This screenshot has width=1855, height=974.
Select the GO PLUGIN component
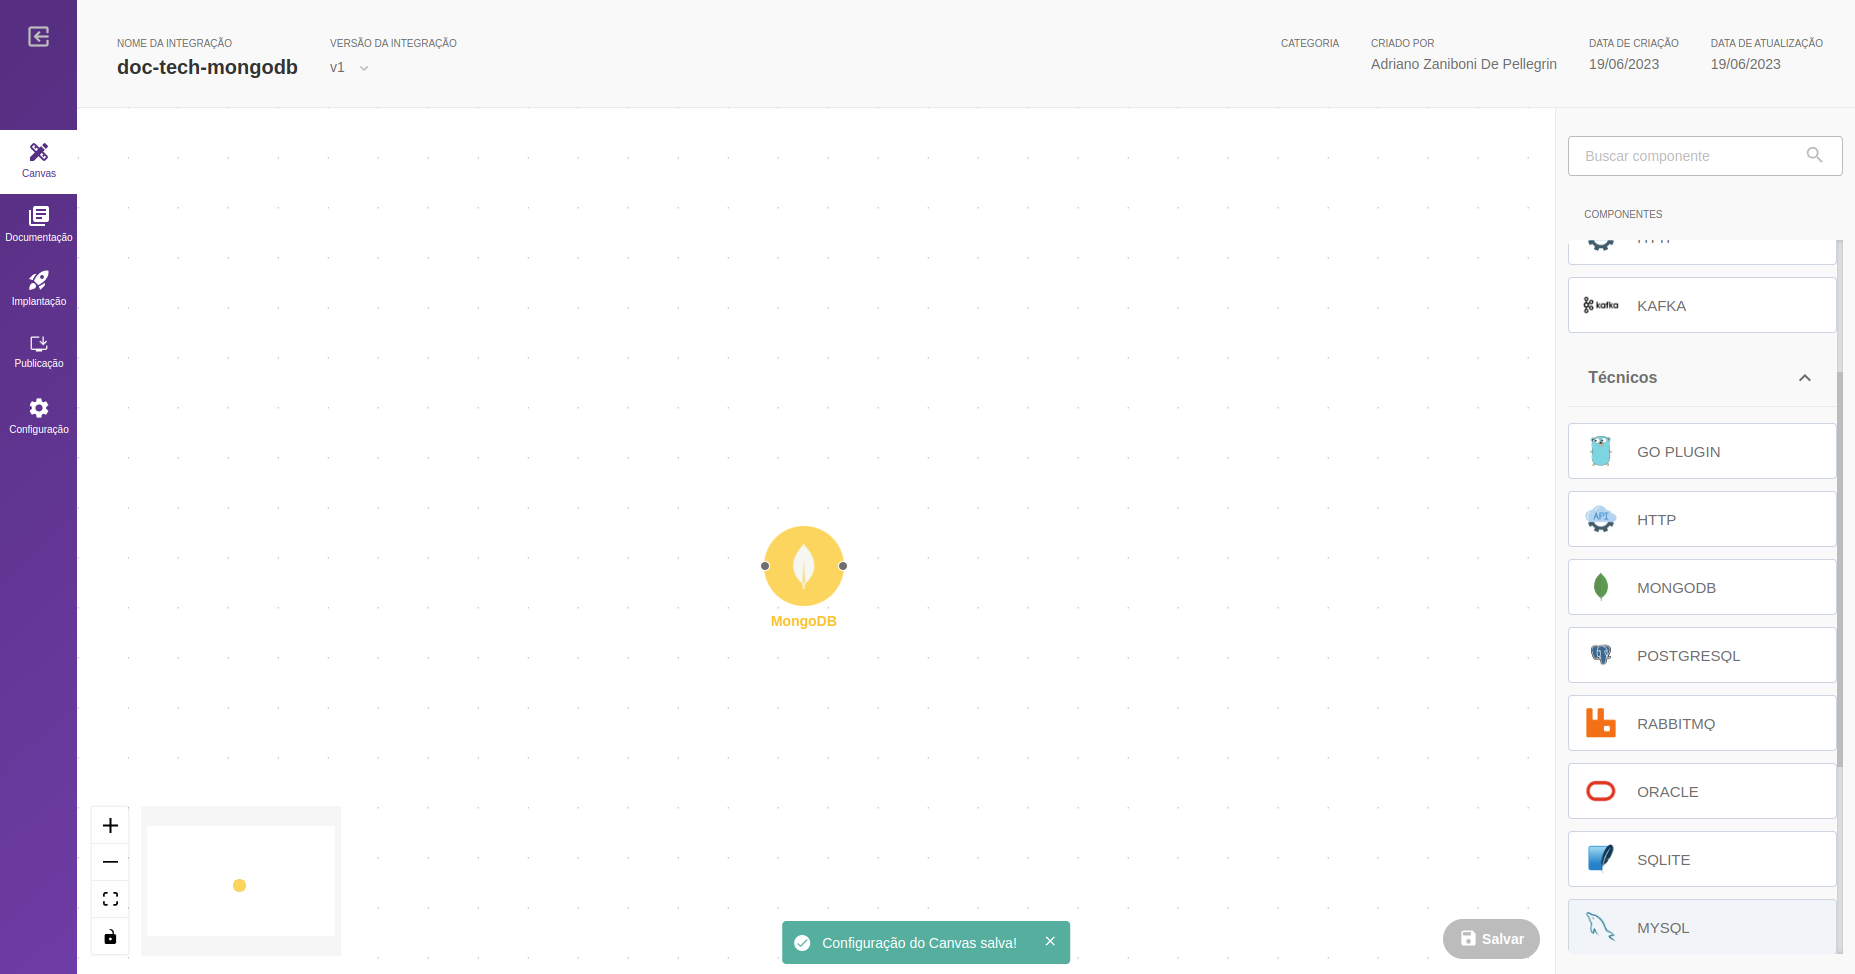pyautogui.click(x=1702, y=451)
